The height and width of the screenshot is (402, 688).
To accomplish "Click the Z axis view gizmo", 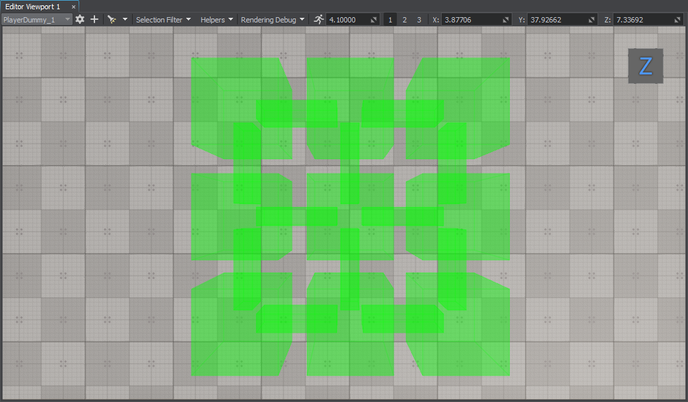I will (645, 66).
